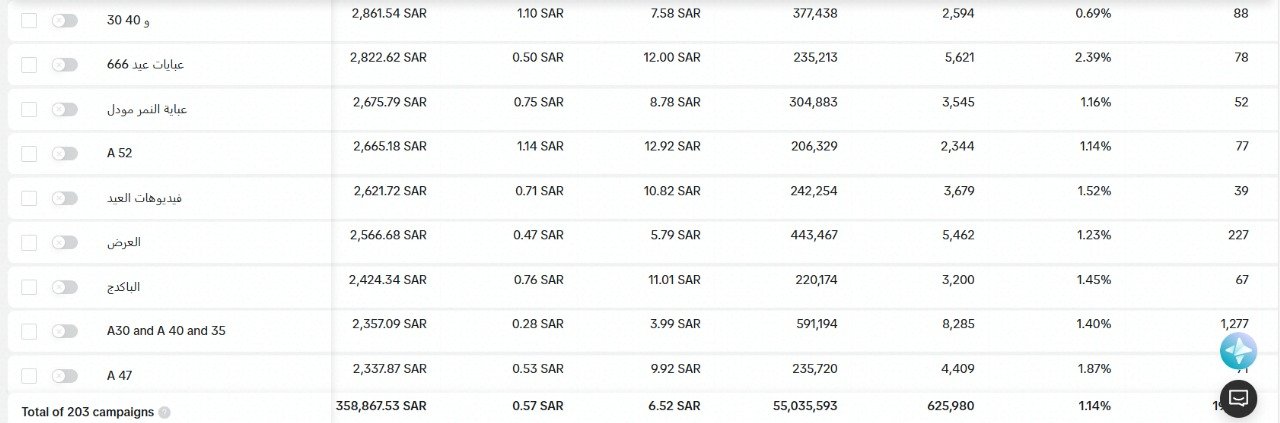Viewport: 1280px width, 423px height.
Task: Switch the العرض campaign on or off
Action: pyautogui.click(x=65, y=242)
